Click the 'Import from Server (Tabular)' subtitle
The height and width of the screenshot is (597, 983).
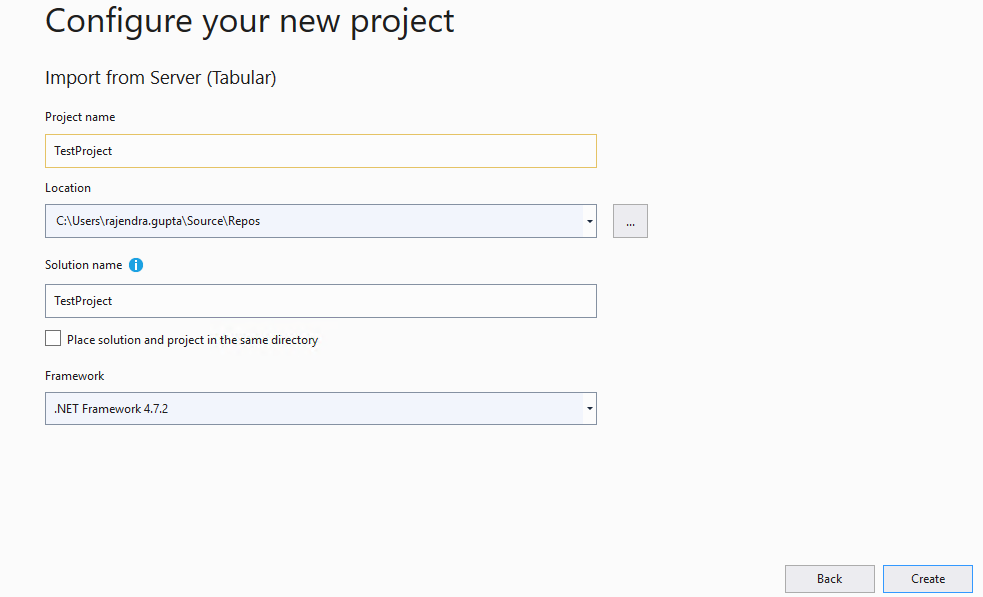(161, 78)
